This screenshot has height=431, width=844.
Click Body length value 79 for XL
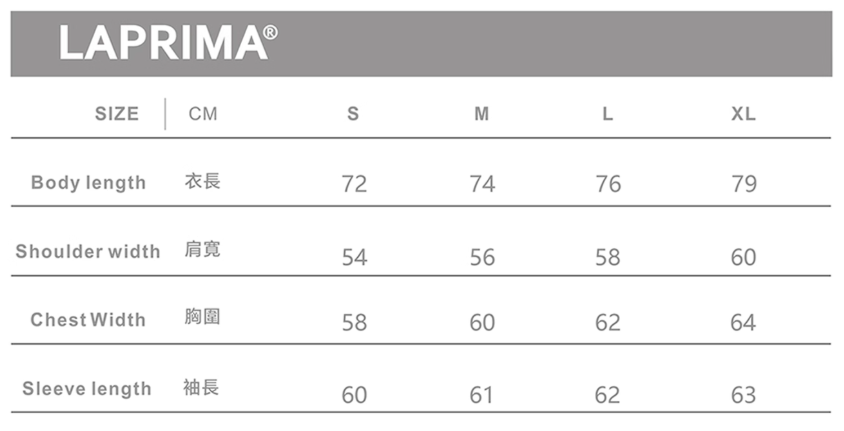tap(743, 184)
